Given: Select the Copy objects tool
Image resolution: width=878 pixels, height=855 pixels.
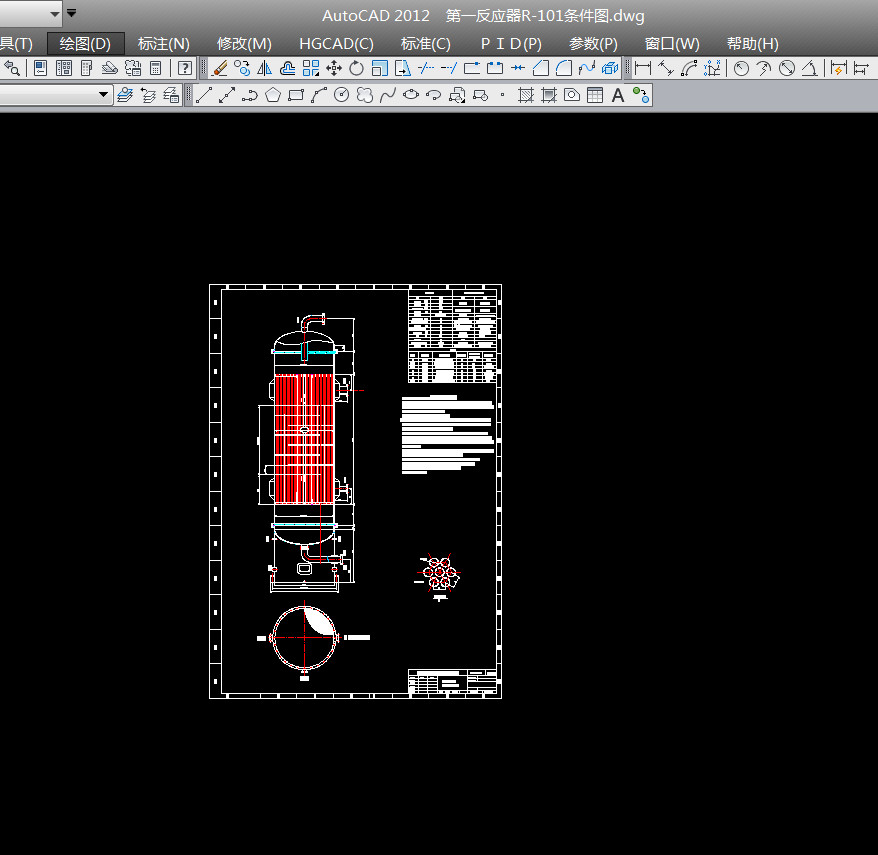Looking at the screenshot, I should click(242, 68).
